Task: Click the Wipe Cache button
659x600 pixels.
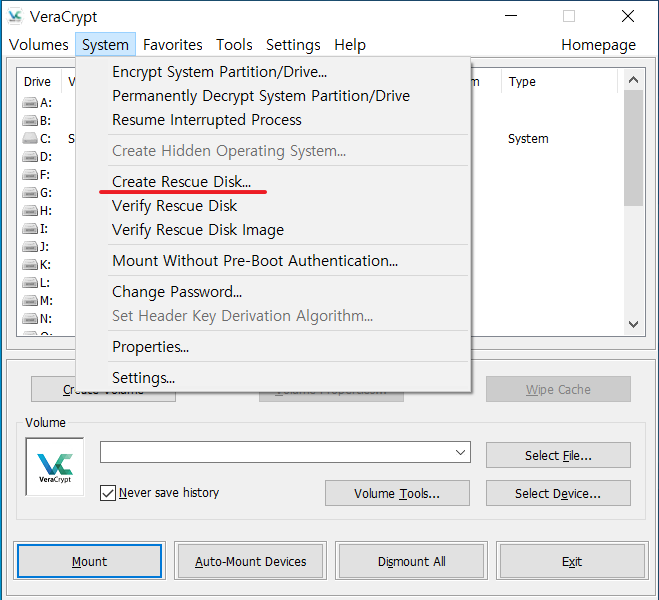Action: (558, 389)
